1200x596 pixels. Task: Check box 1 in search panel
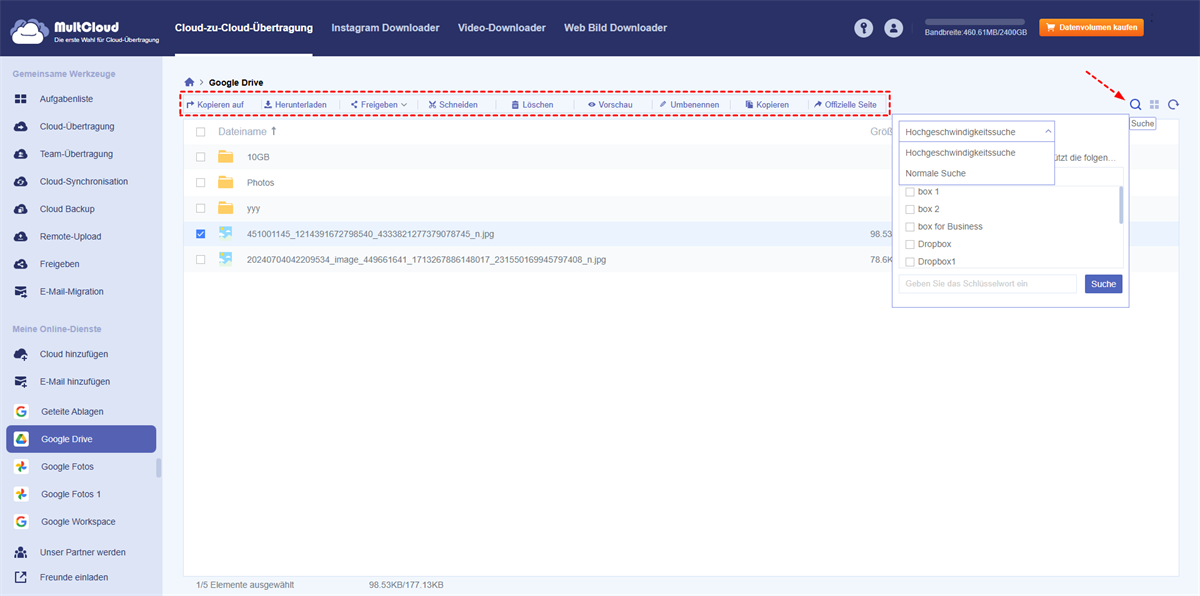click(x=909, y=191)
